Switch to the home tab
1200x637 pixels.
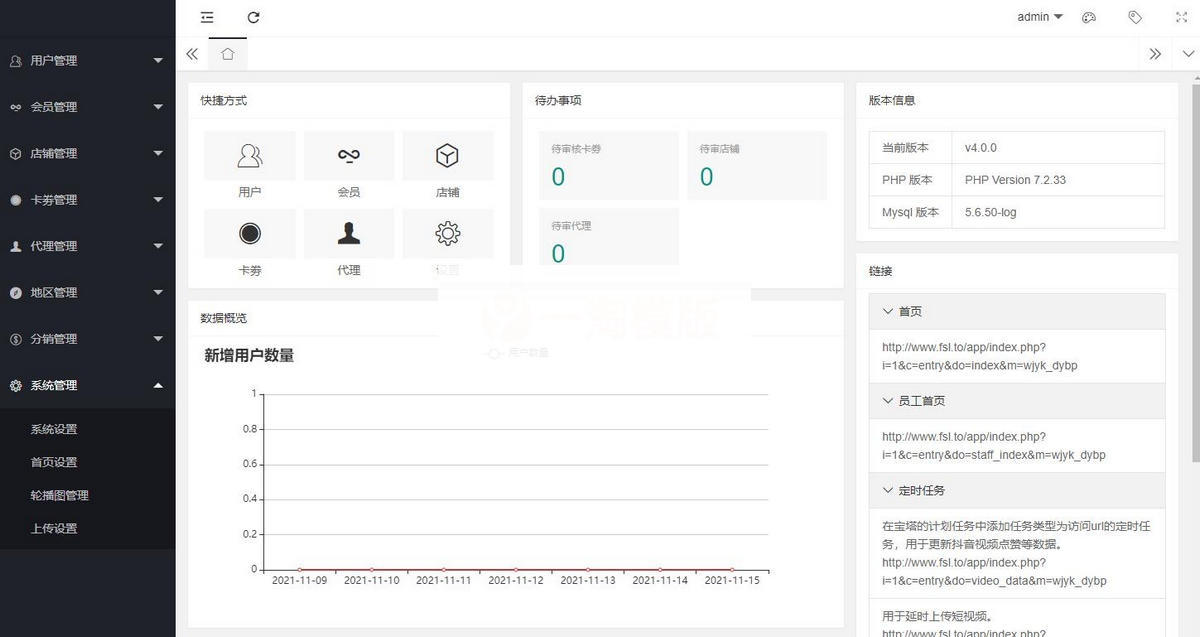[227, 54]
